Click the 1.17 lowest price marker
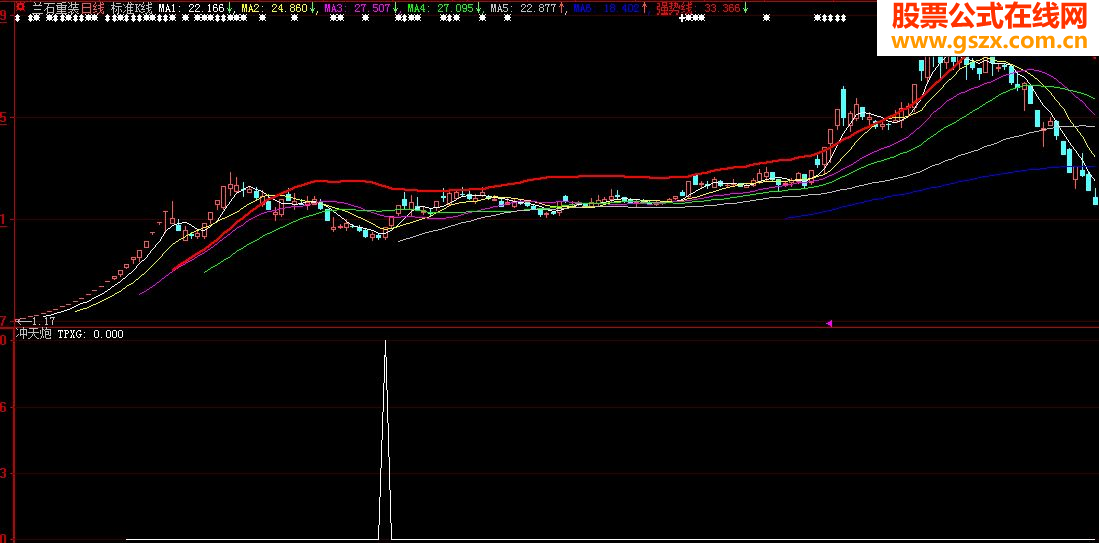 tap(36, 321)
